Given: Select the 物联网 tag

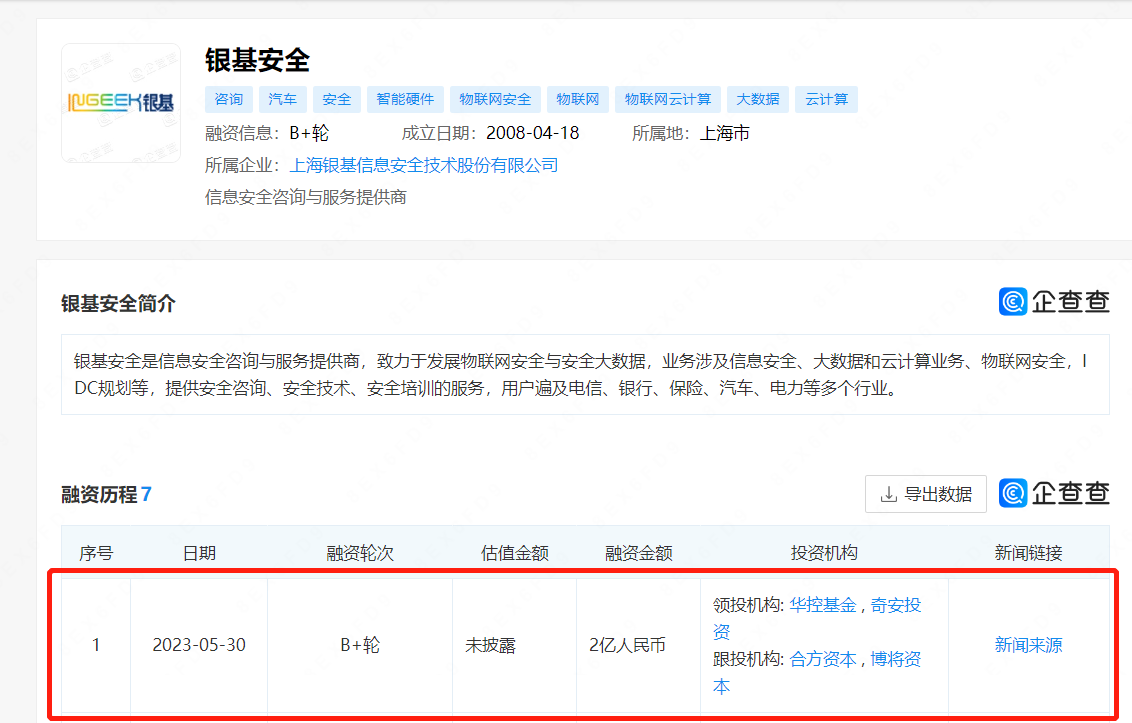Looking at the screenshot, I should tap(578, 100).
